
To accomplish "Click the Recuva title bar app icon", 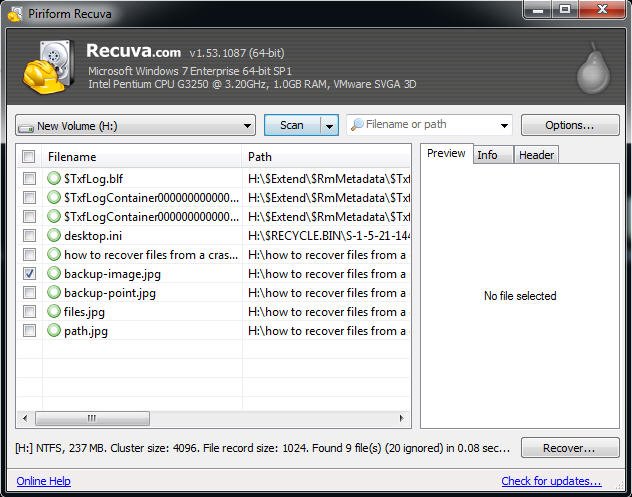I will tap(15, 14).
